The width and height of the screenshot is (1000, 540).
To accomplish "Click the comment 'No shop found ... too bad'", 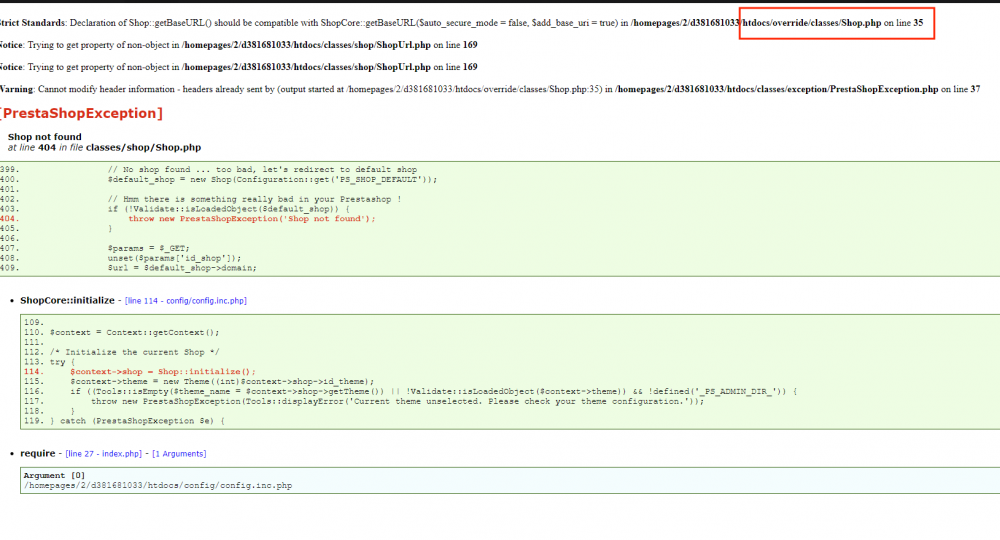I will [262, 170].
